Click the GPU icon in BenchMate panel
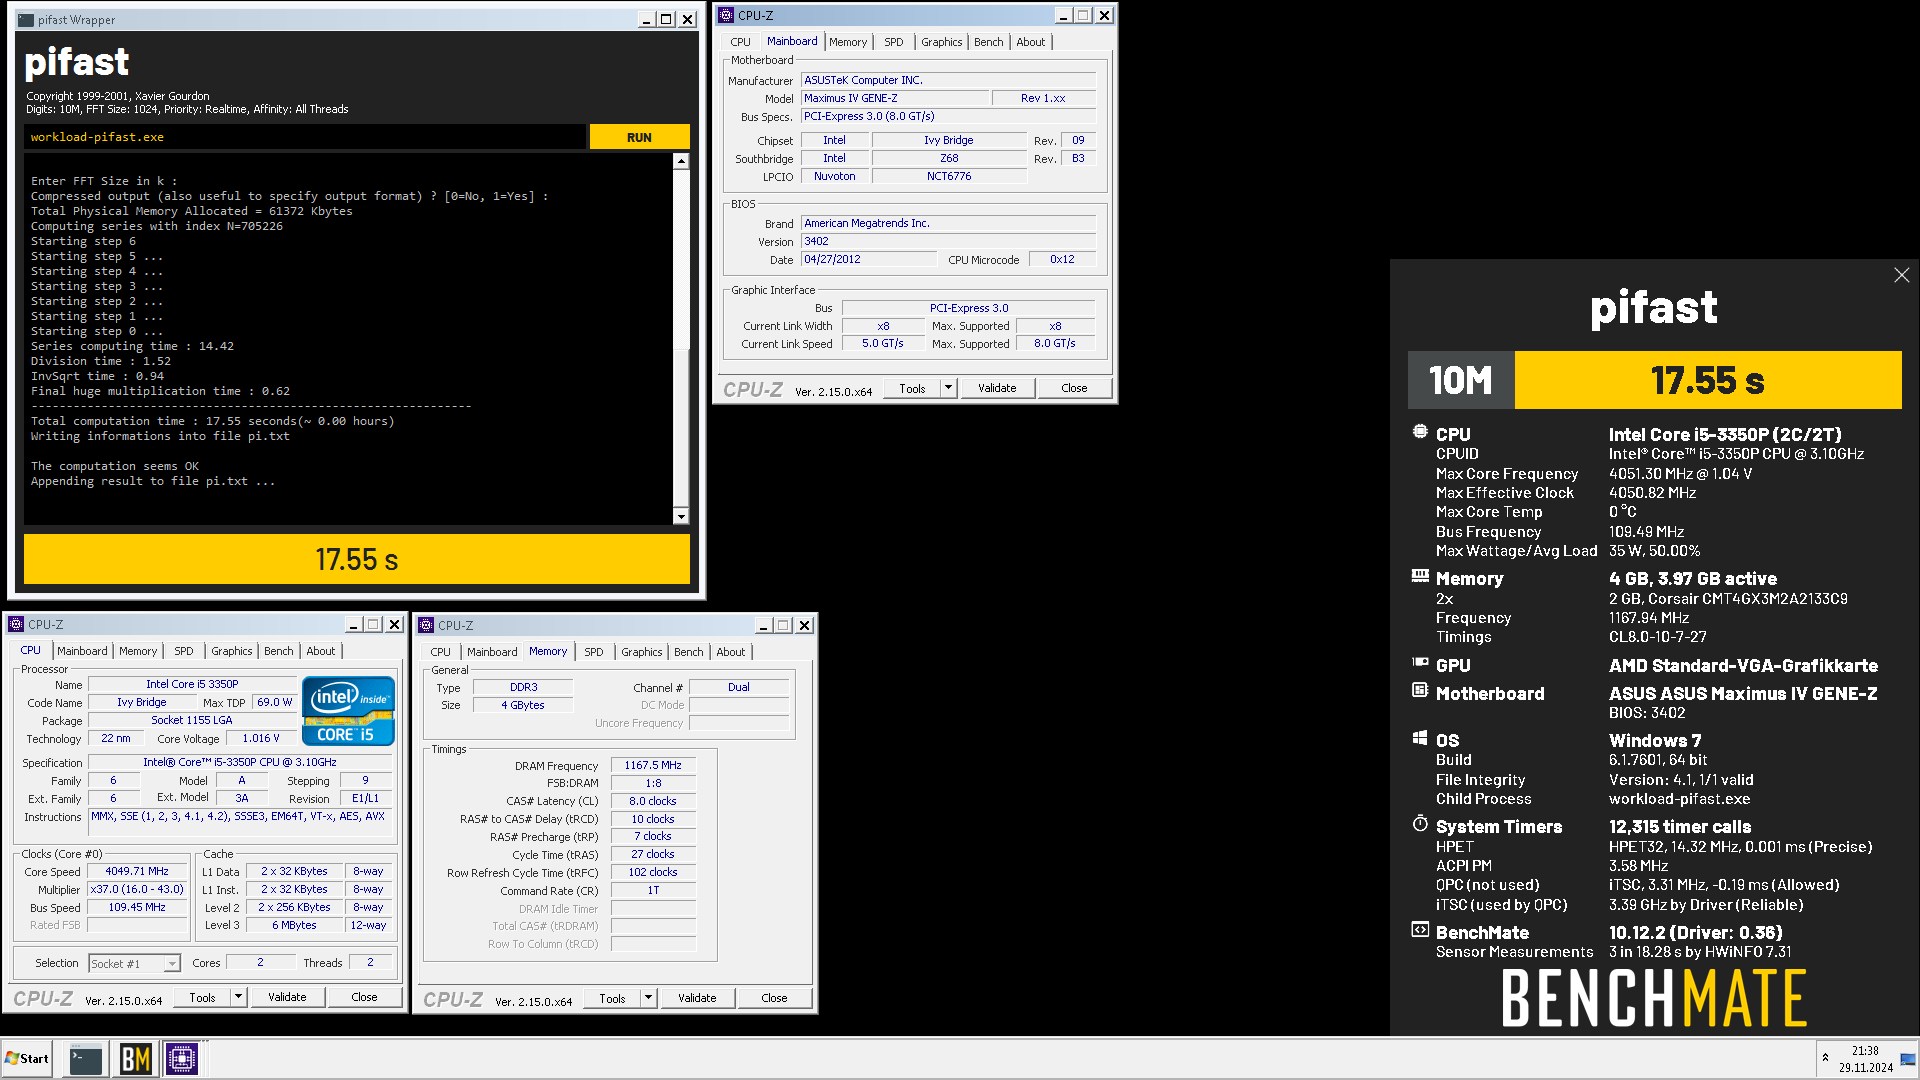Viewport: 1920px width, 1080px height. click(1420, 662)
